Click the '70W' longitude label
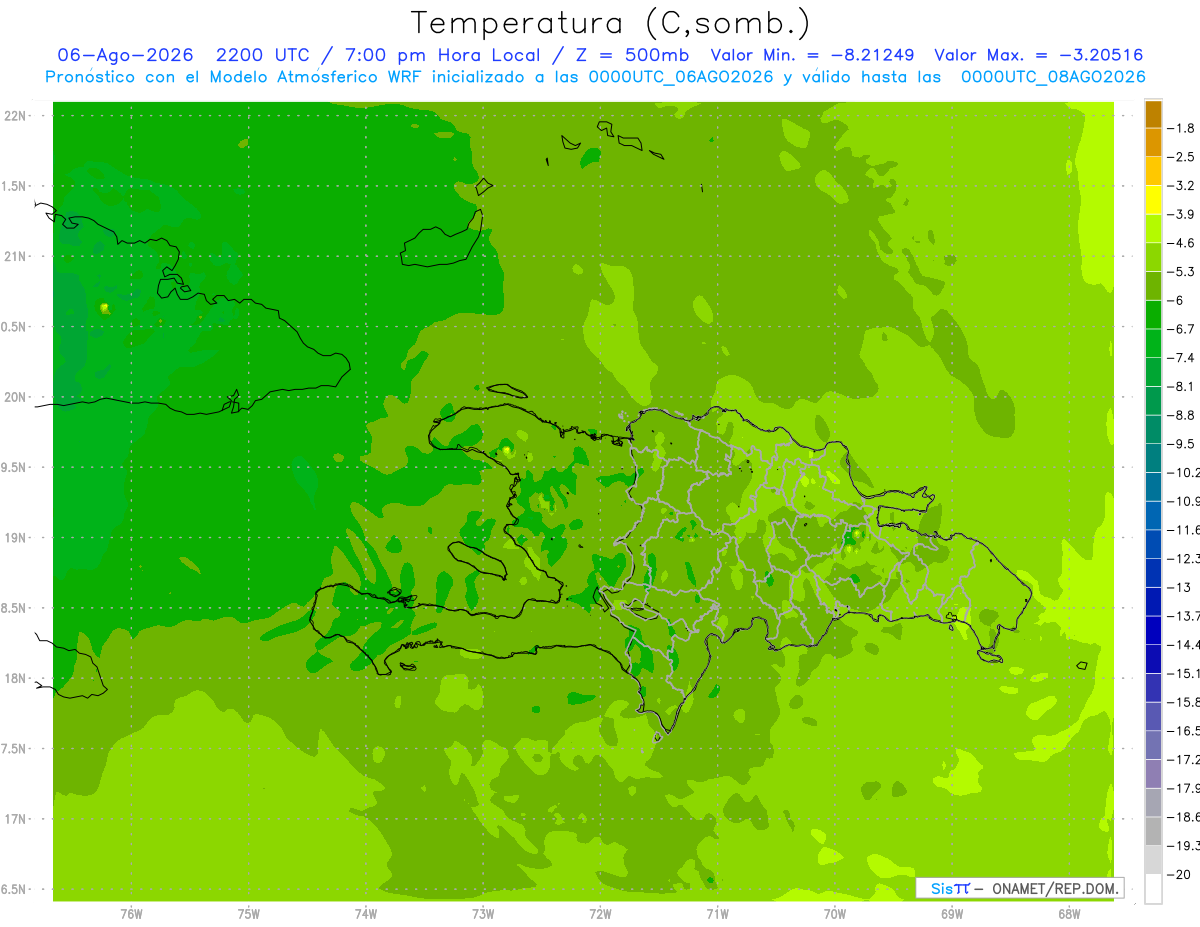The height and width of the screenshot is (927, 1200). [834, 913]
